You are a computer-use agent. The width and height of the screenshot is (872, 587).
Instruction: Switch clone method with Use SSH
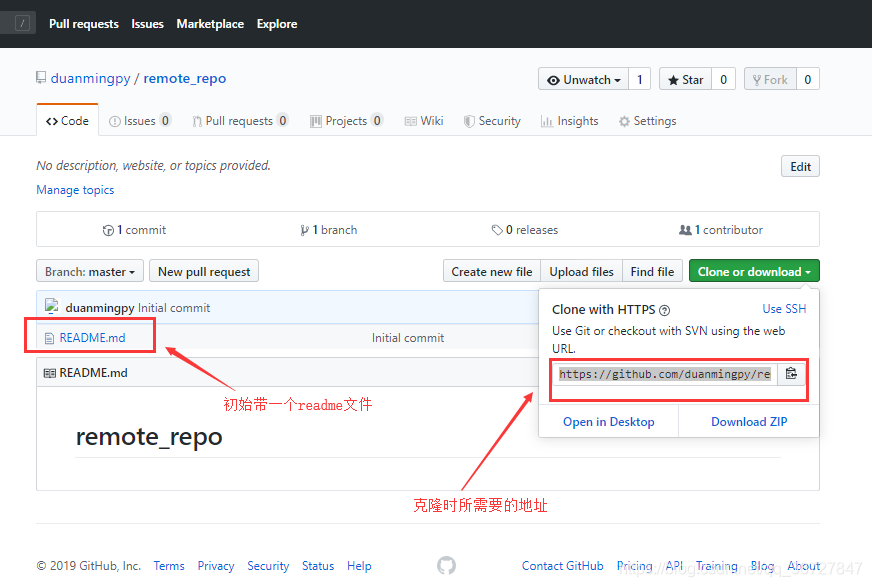(x=784, y=309)
